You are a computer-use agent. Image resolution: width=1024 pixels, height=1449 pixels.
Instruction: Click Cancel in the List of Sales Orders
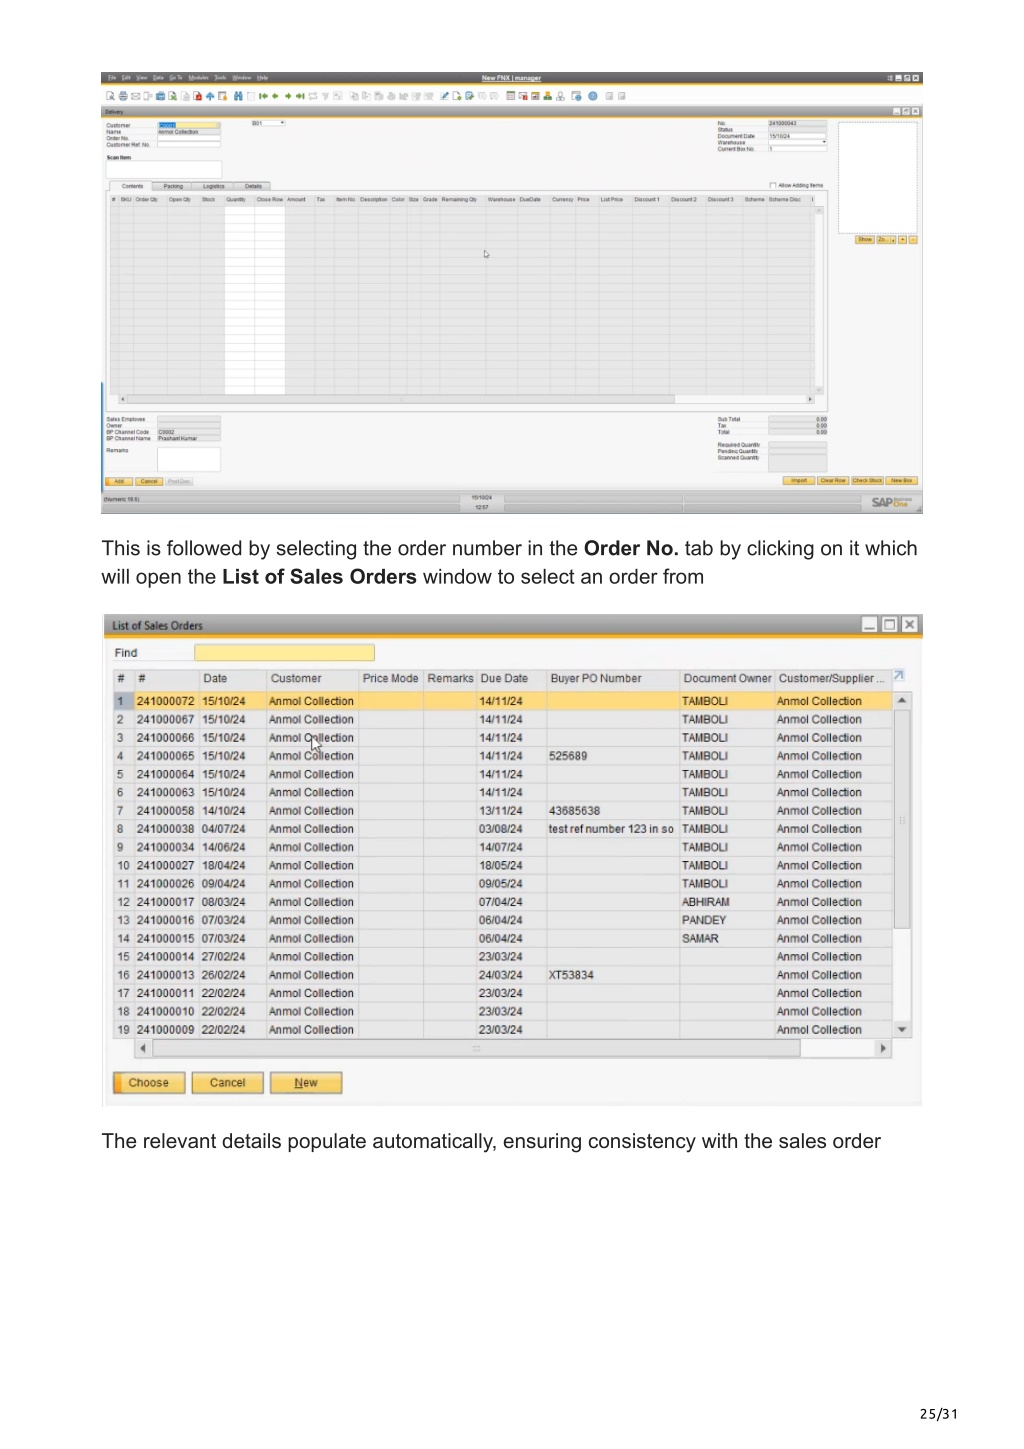[227, 1083]
